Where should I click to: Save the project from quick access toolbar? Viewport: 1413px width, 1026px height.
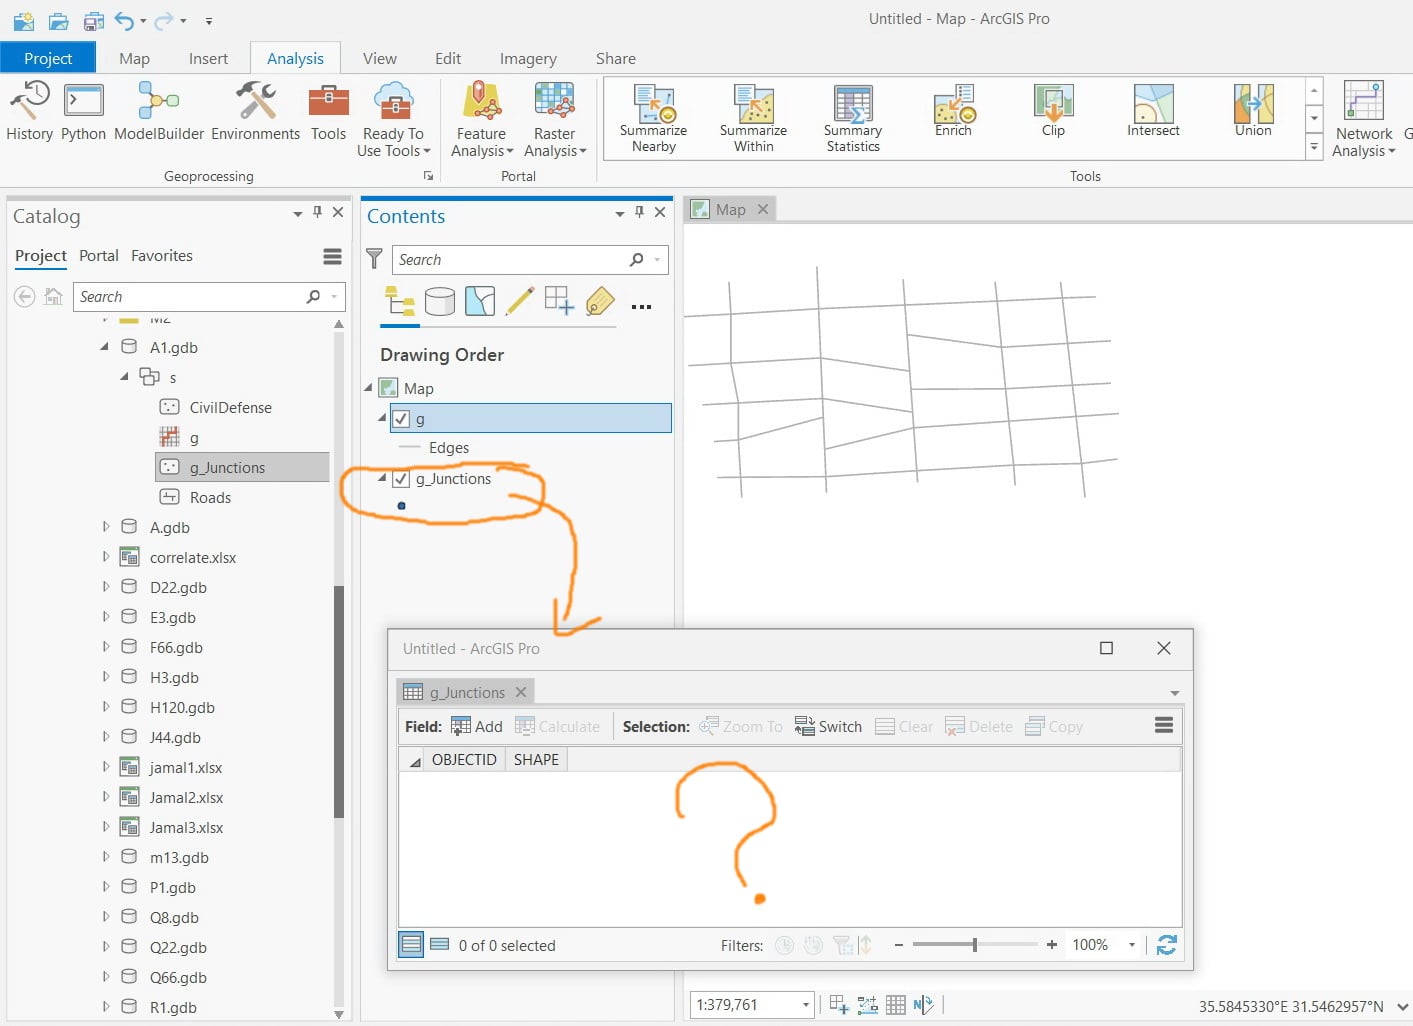click(x=94, y=20)
